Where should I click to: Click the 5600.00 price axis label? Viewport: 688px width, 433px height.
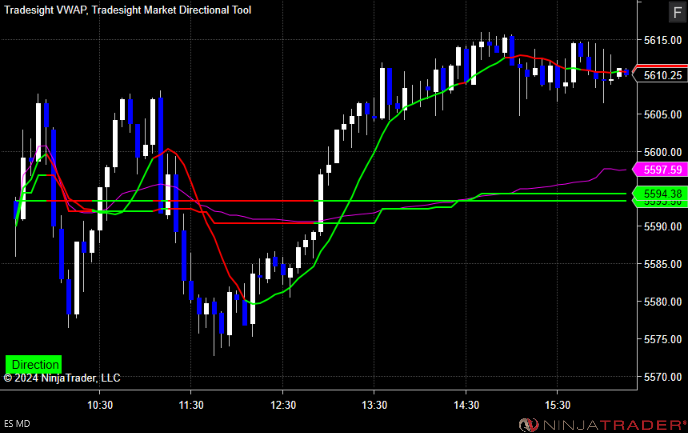click(x=663, y=152)
